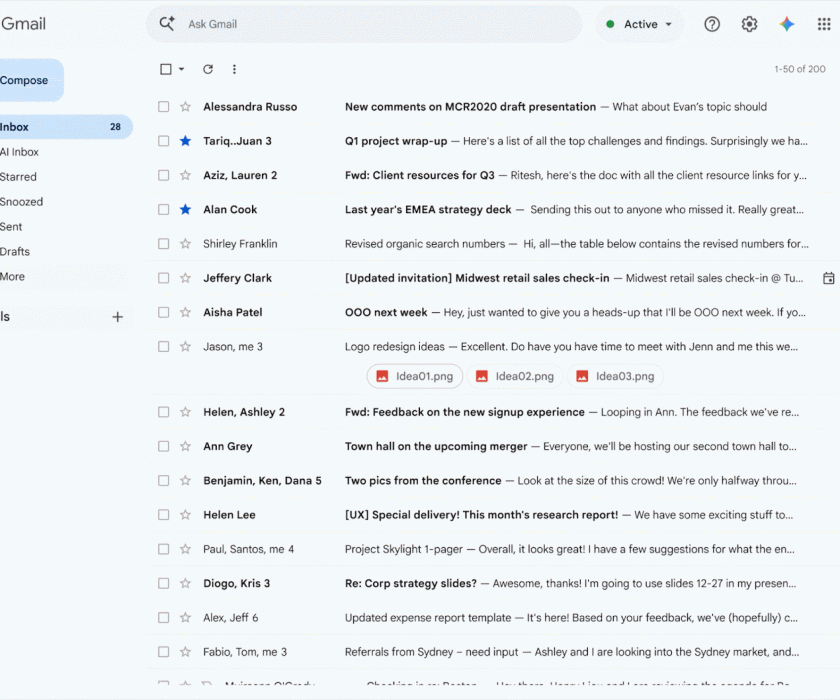Click the Compose button

[31, 80]
